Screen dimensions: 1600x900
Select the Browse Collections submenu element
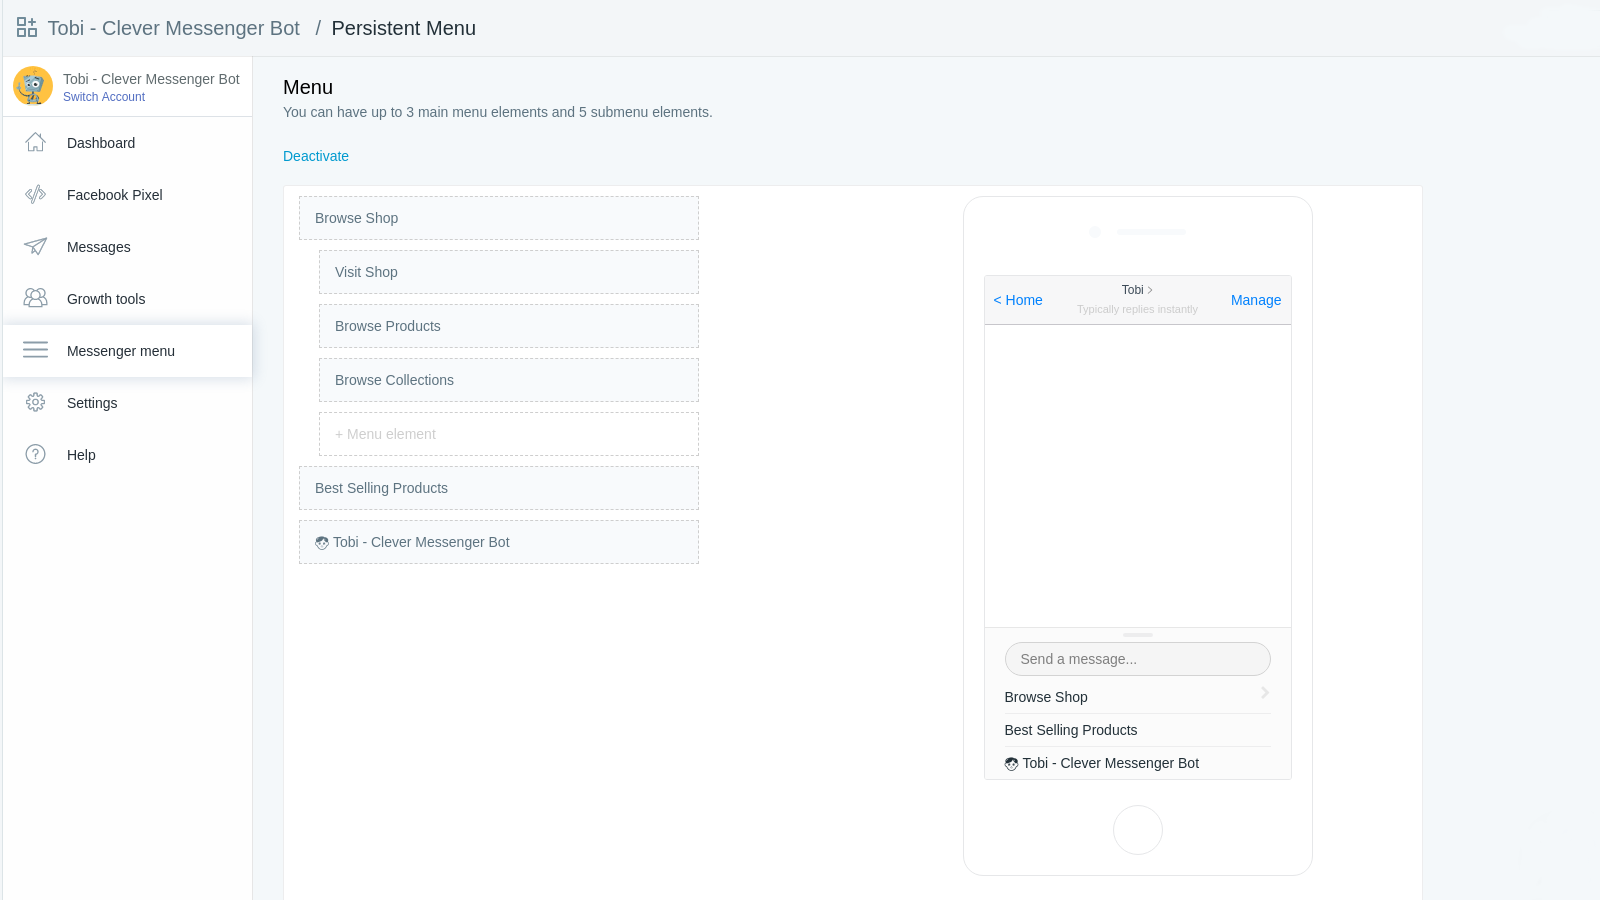[509, 380]
